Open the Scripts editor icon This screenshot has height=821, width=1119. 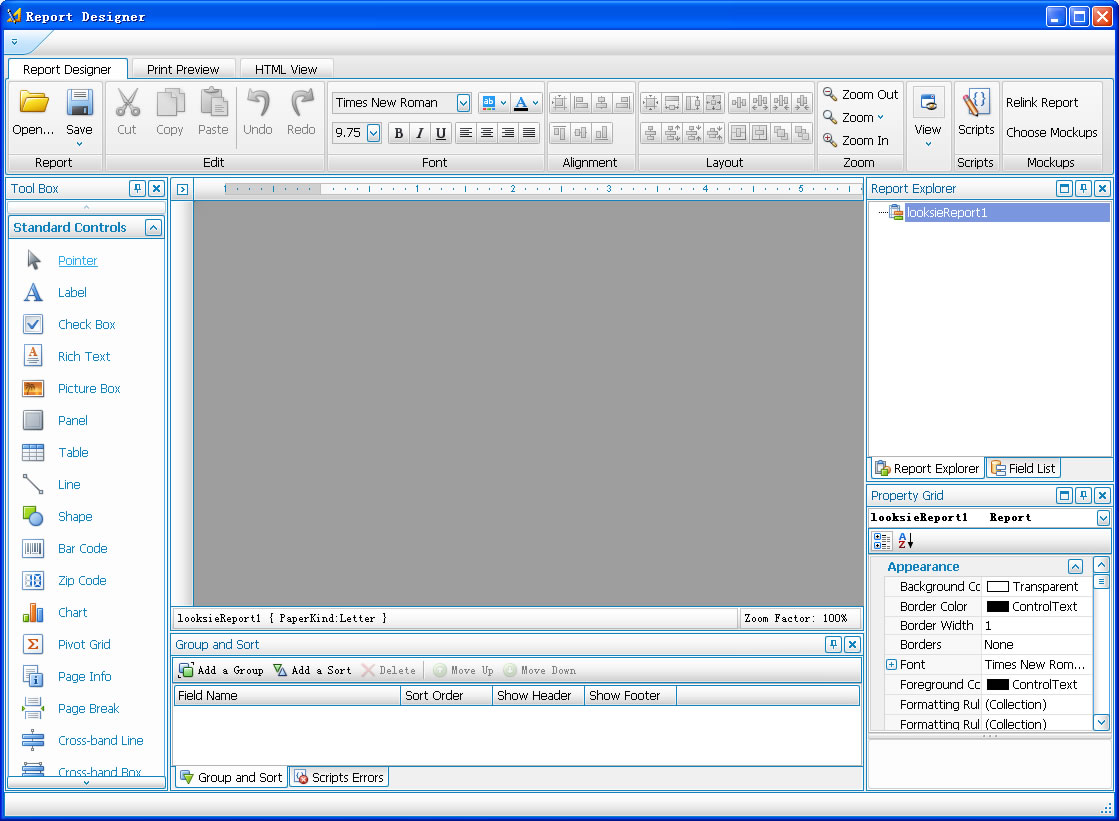(975, 103)
